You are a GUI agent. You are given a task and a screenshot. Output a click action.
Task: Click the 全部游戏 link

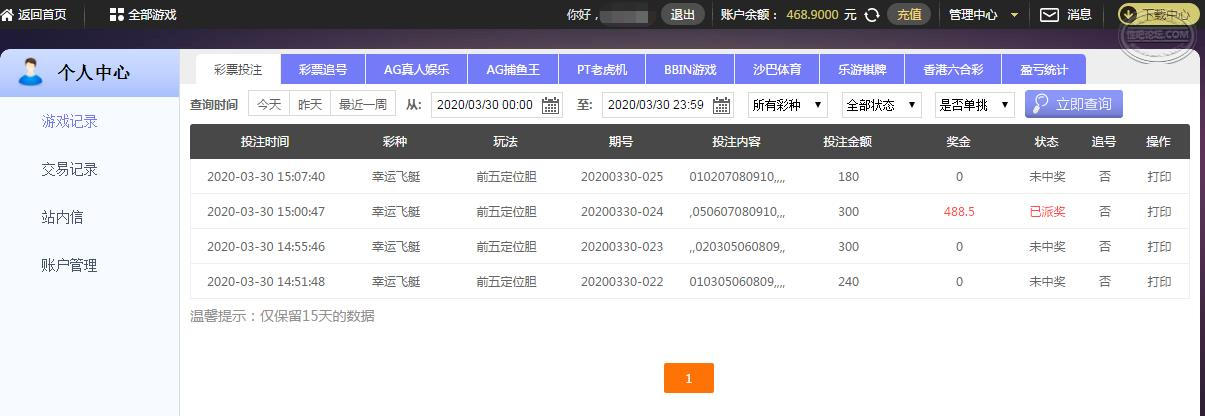coord(152,15)
